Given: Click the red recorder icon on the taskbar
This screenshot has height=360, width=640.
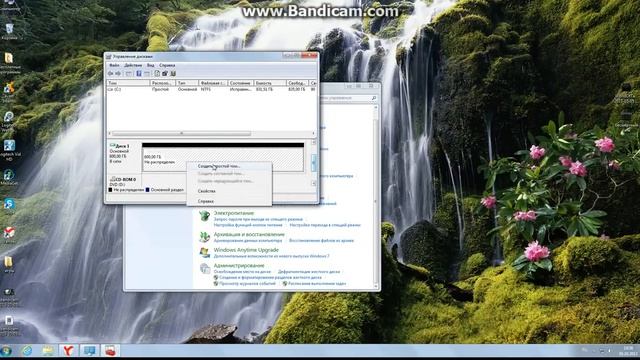Looking at the screenshot, I should click(110, 351).
